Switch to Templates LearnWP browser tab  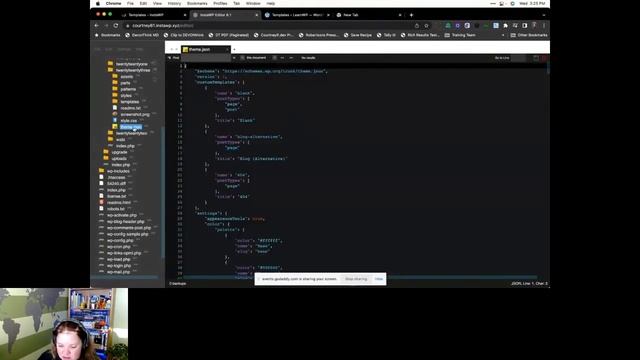(297, 15)
